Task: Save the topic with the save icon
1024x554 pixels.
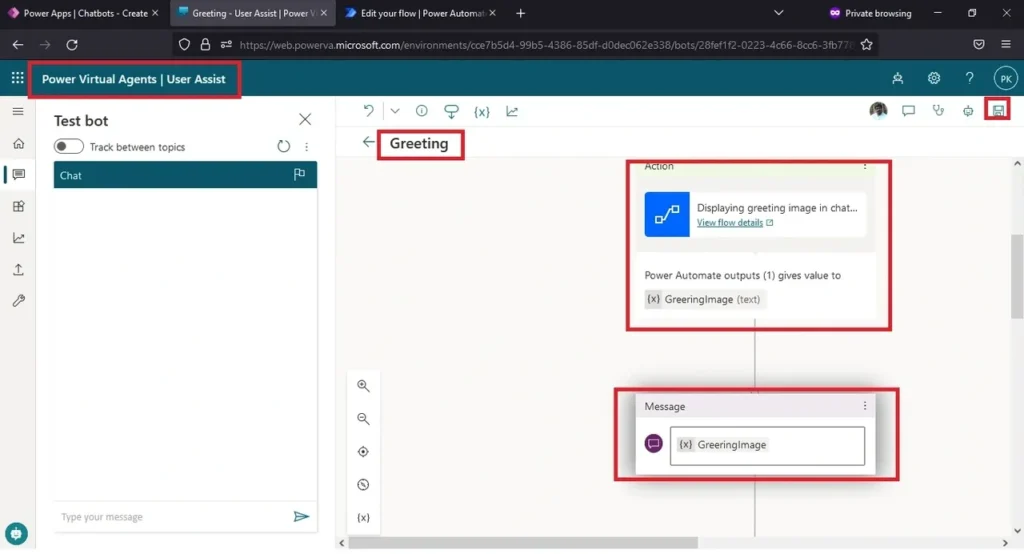Action: (999, 110)
